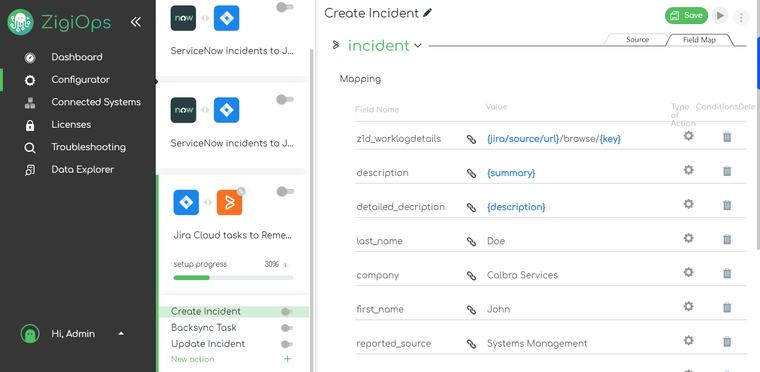Image resolution: width=760 pixels, height=372 pixels.
Task: Click the Data Explorer icon
Action: 30,170
